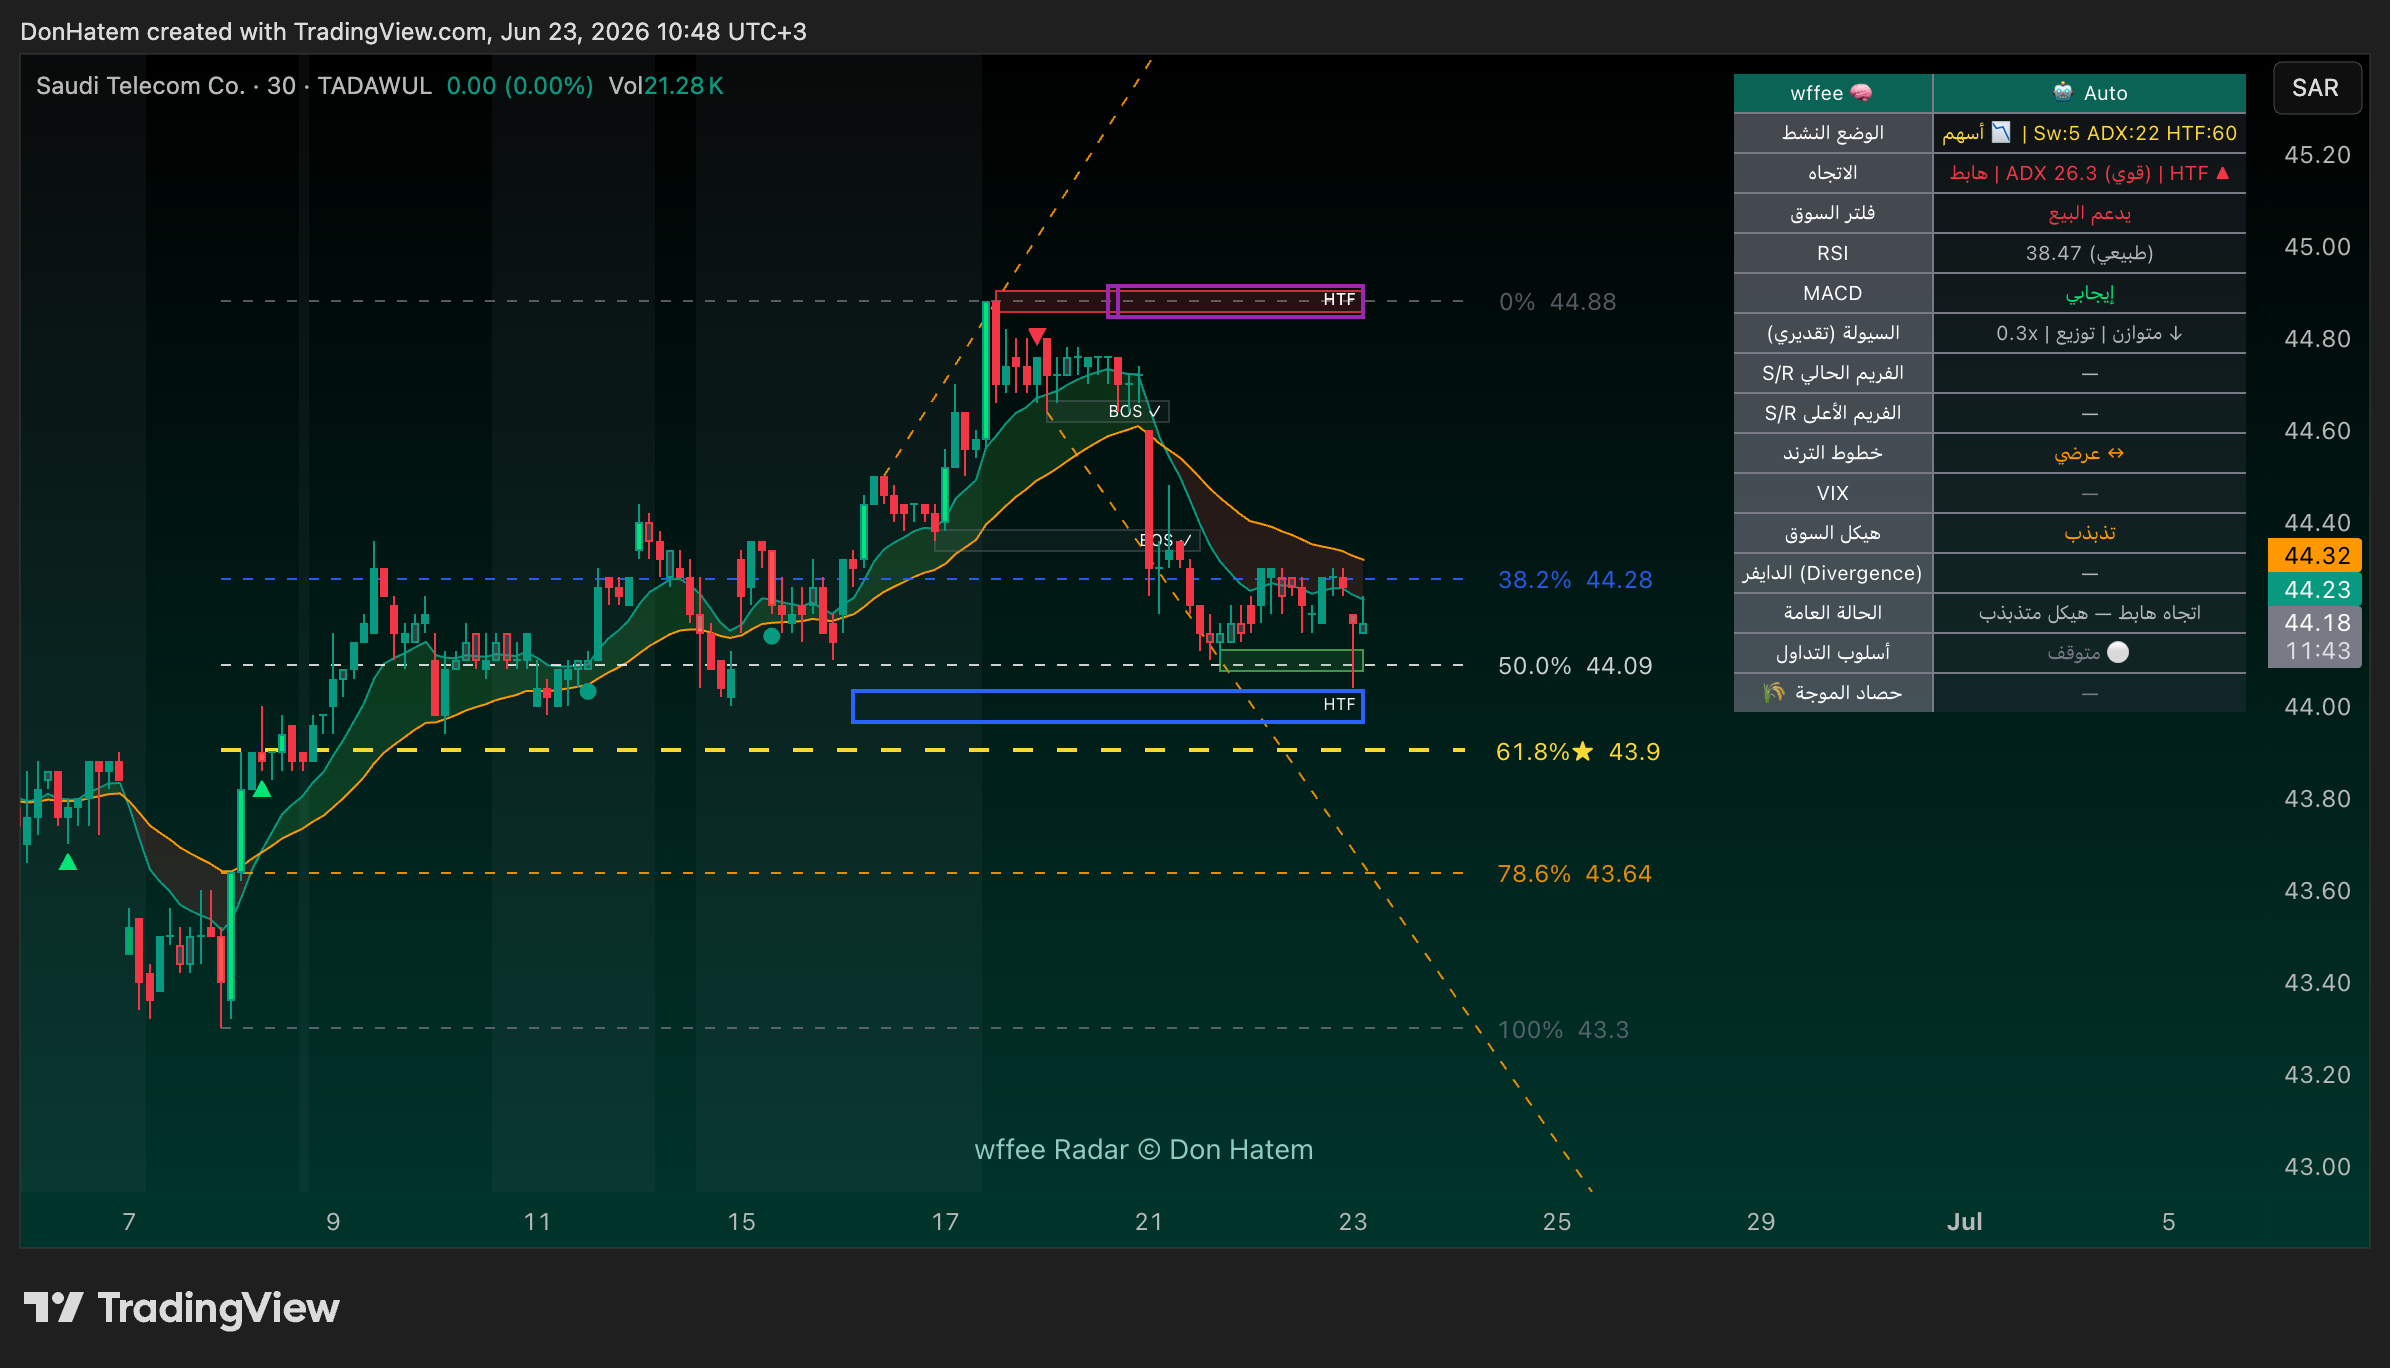Click the 100% 43.3 Fibonacci label
Viewport: 2390px width, 1368px height.
point(1563,1030)
